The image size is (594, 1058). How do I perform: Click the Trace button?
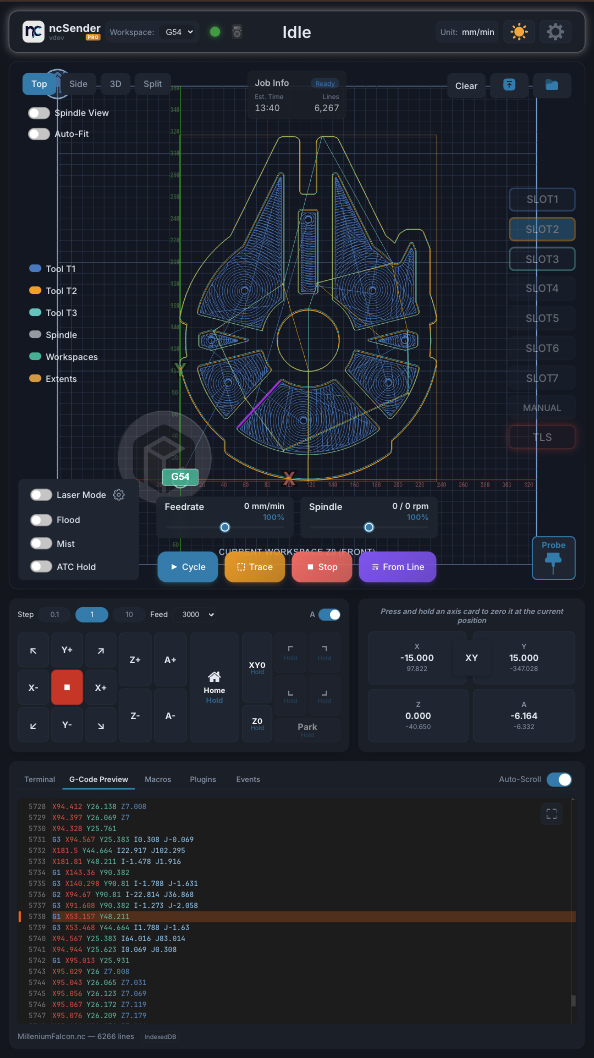coord(254,567)
